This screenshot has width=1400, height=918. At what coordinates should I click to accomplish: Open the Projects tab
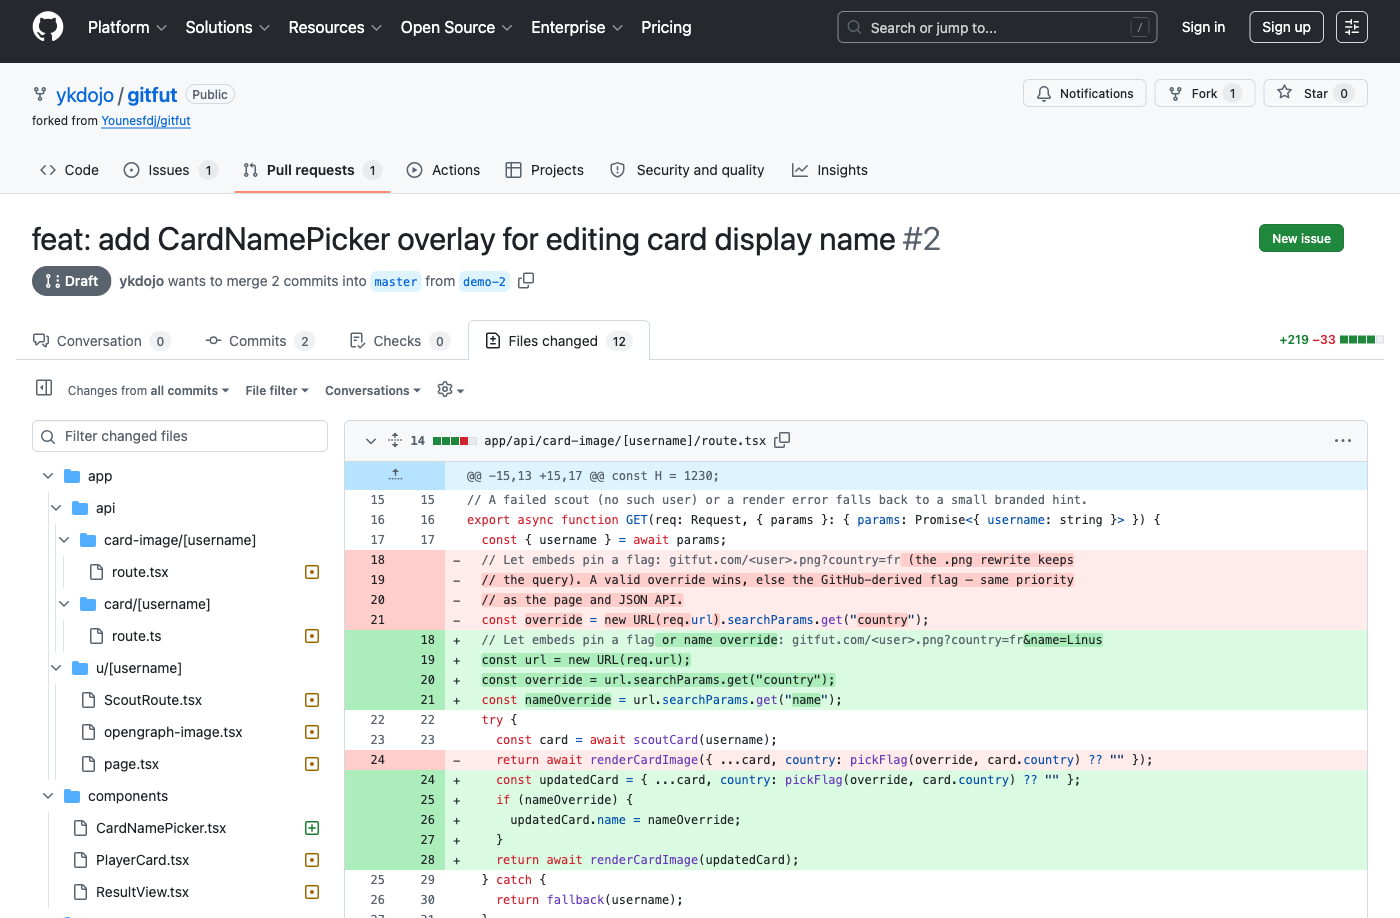(545, 170)
